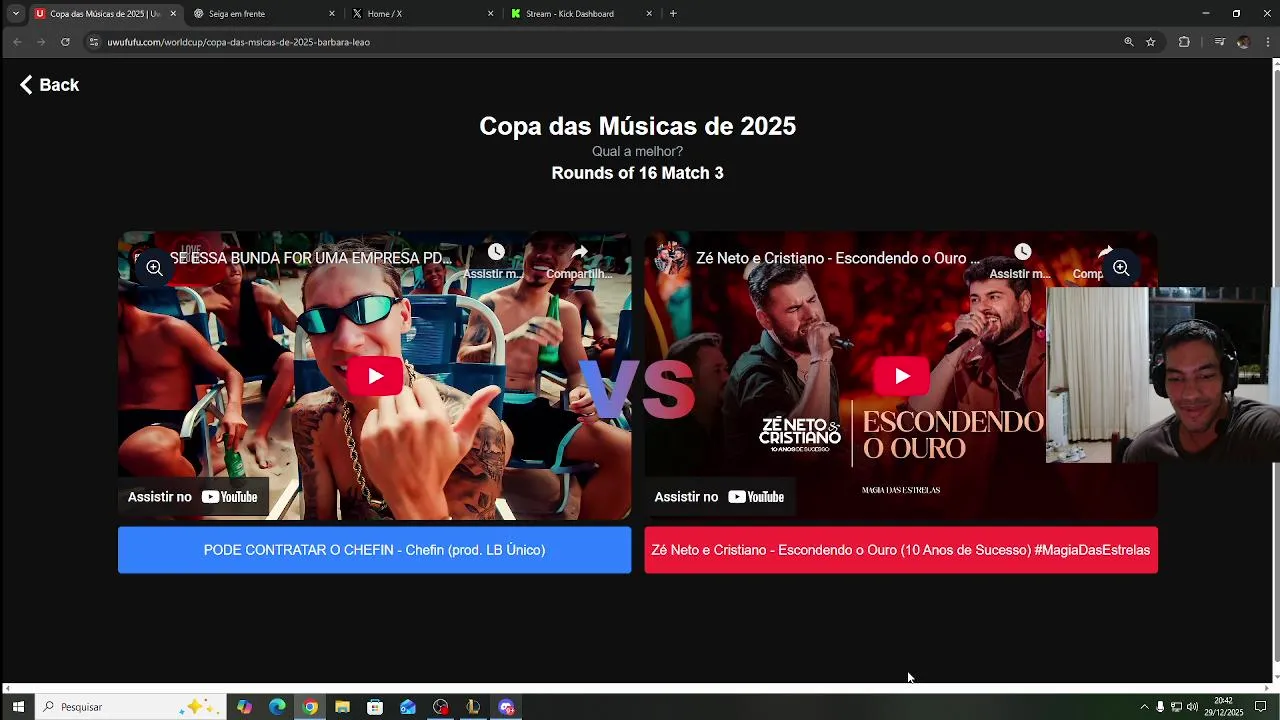Click the browser back arrow
This screenshot has height=720, width=1280.
tap(17, 42)
